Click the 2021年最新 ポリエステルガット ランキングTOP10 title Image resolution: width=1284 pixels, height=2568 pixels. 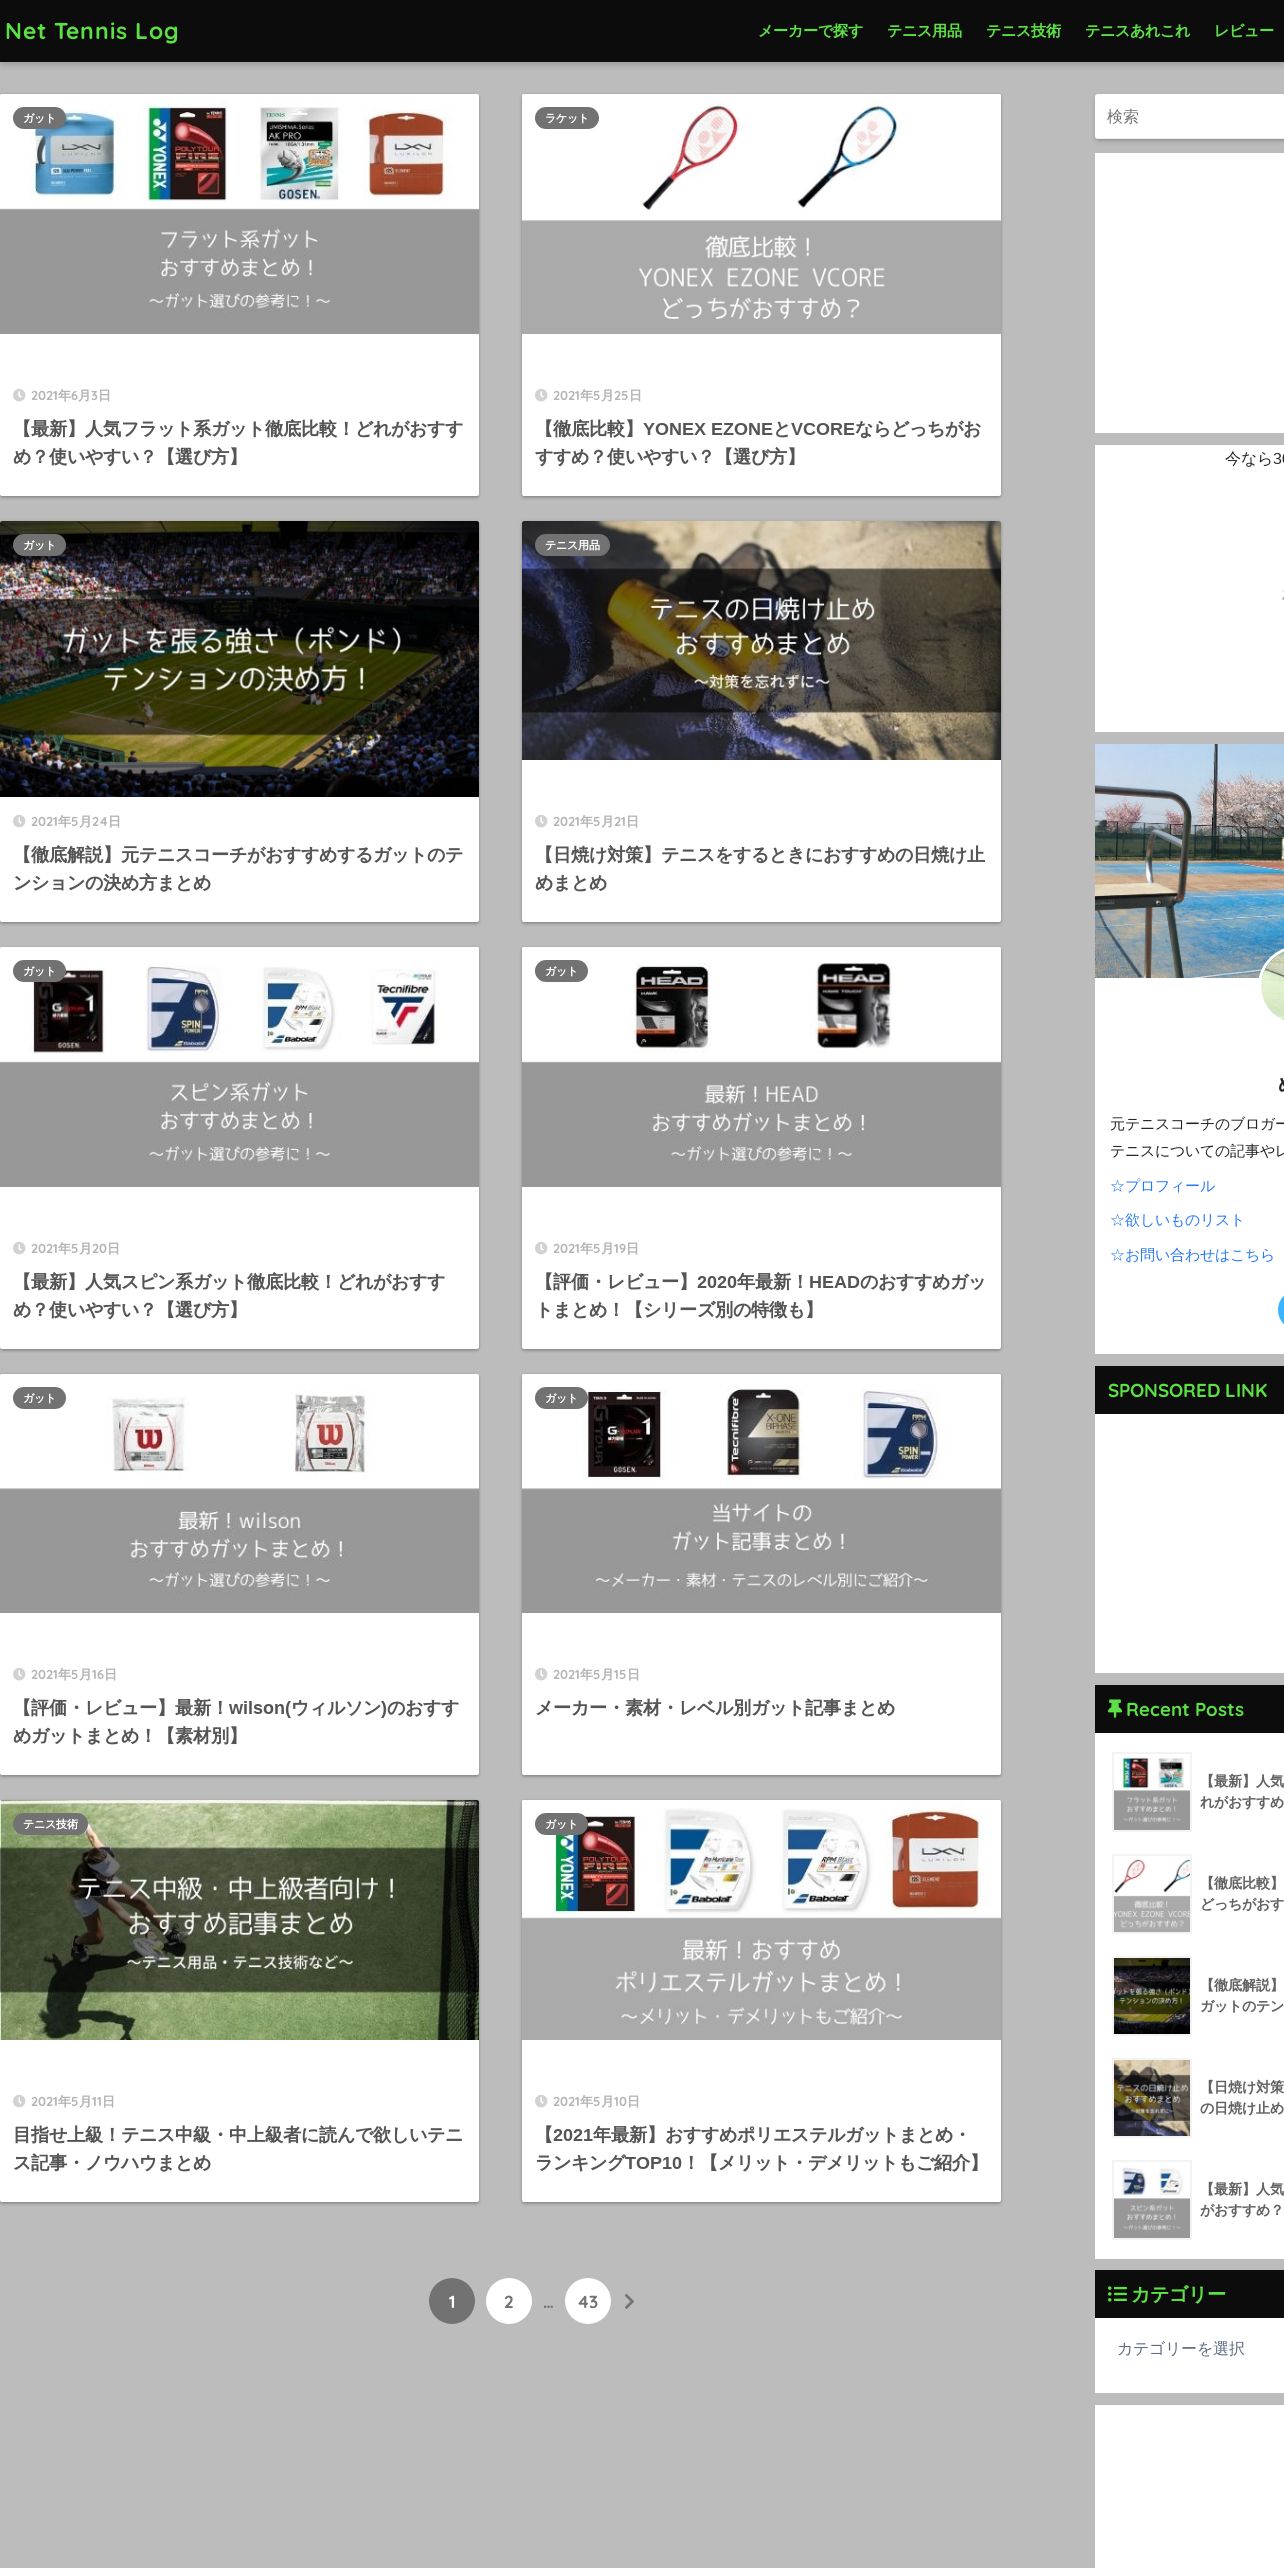[x=760, y=2148]
